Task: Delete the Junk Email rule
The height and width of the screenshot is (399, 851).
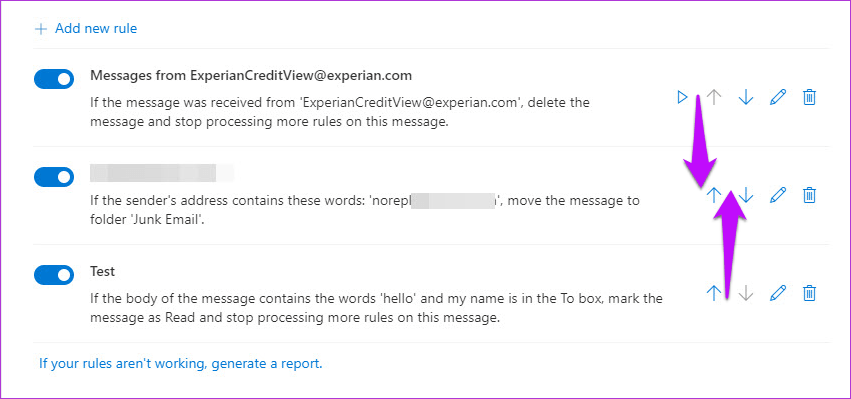Action: pyautogui.click(x=809, y=195)
